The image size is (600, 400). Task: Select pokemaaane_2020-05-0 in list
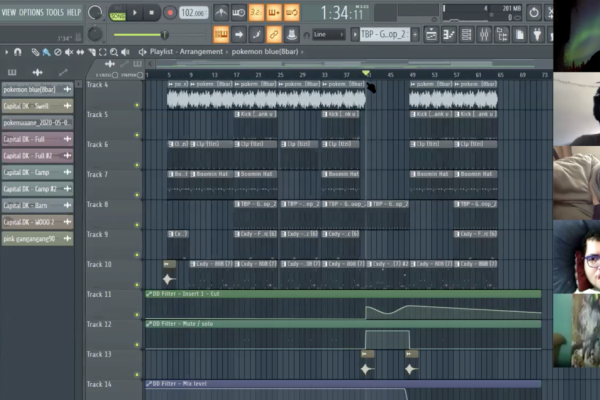37,122
